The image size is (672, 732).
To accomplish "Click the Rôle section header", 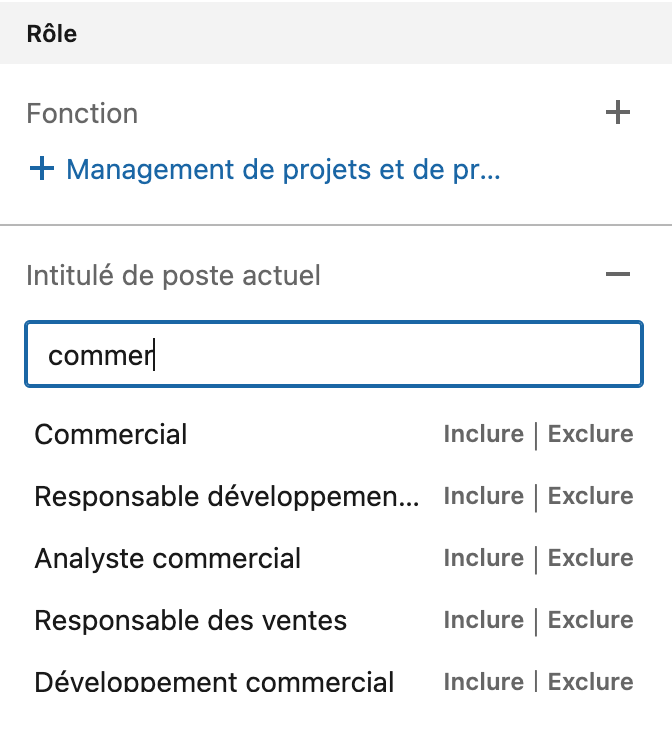I will [52, 34].
